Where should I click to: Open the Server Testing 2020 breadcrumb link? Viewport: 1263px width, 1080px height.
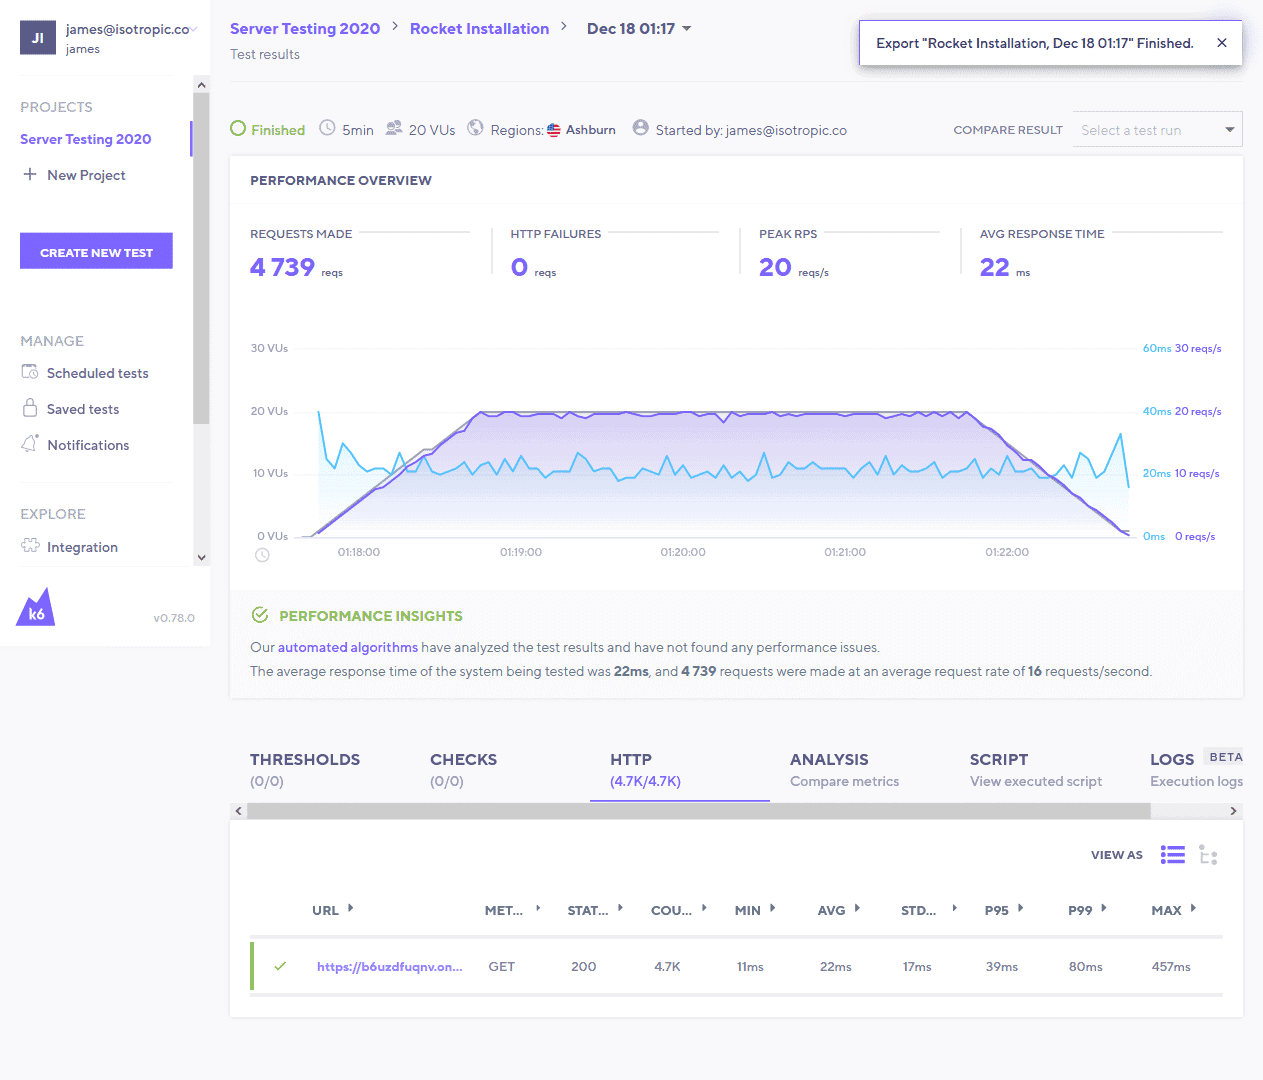coord(305,29)
